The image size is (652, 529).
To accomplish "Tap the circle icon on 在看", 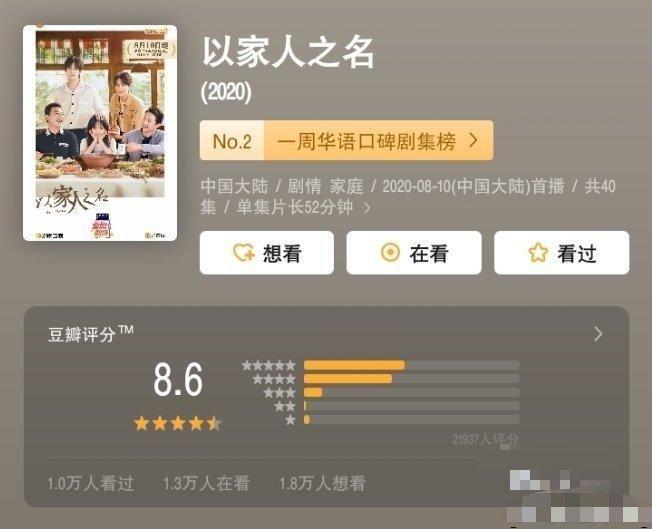I will tap(390, 252).
